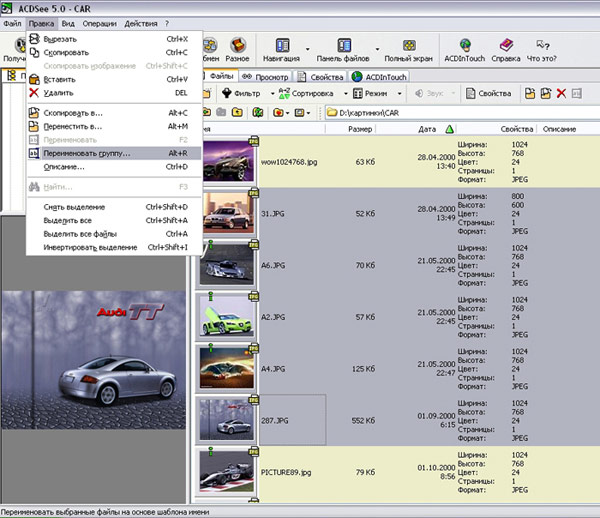Click the Навигация toolbar button
Screen dimensions: 600x518
point(282,50)
